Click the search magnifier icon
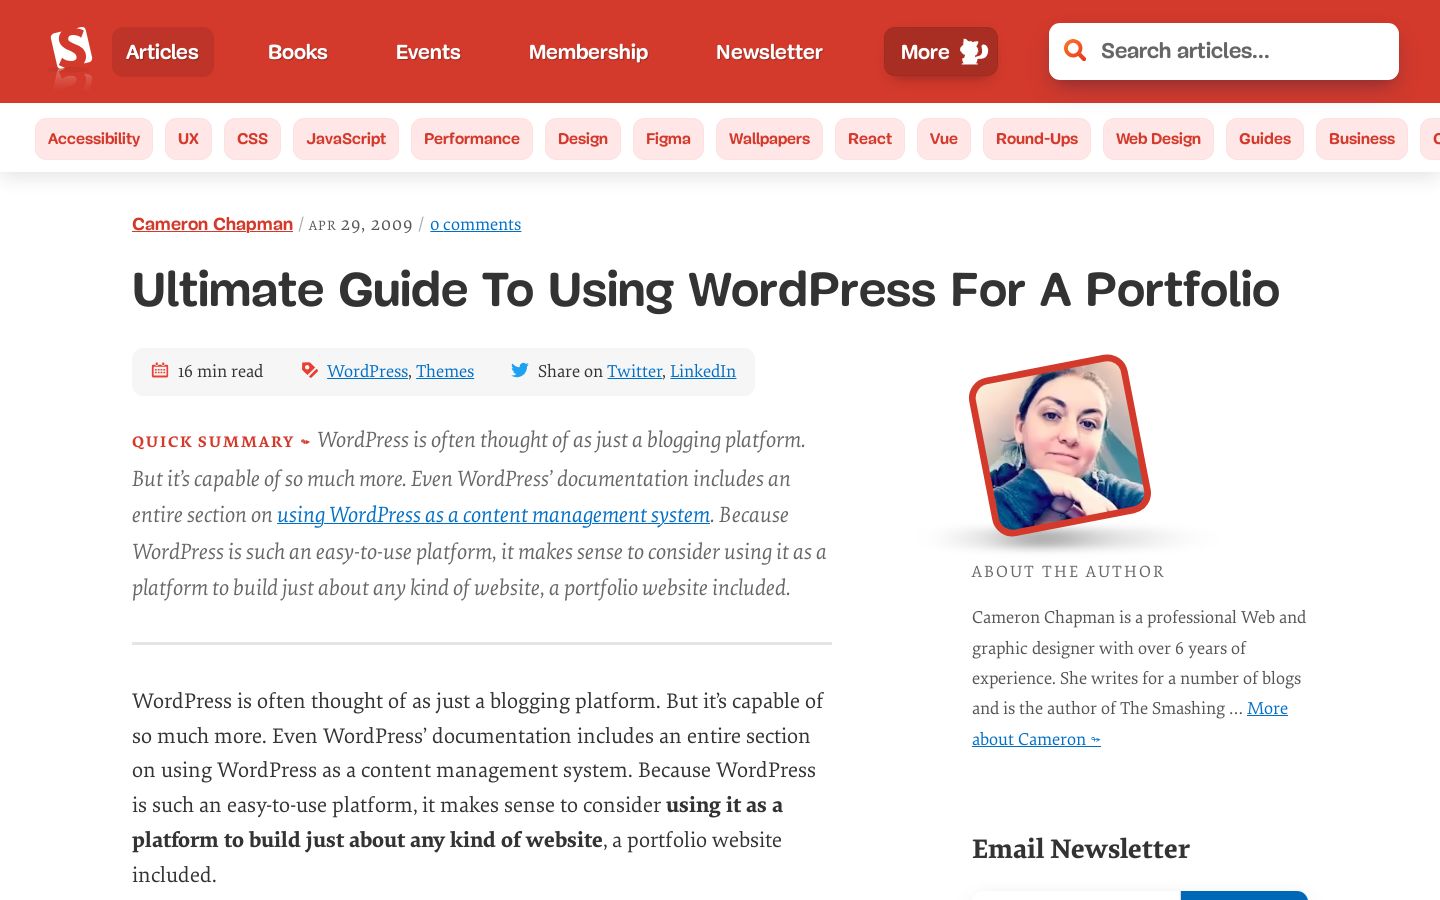This screenshot has width=1440, height=900. 1075,51
